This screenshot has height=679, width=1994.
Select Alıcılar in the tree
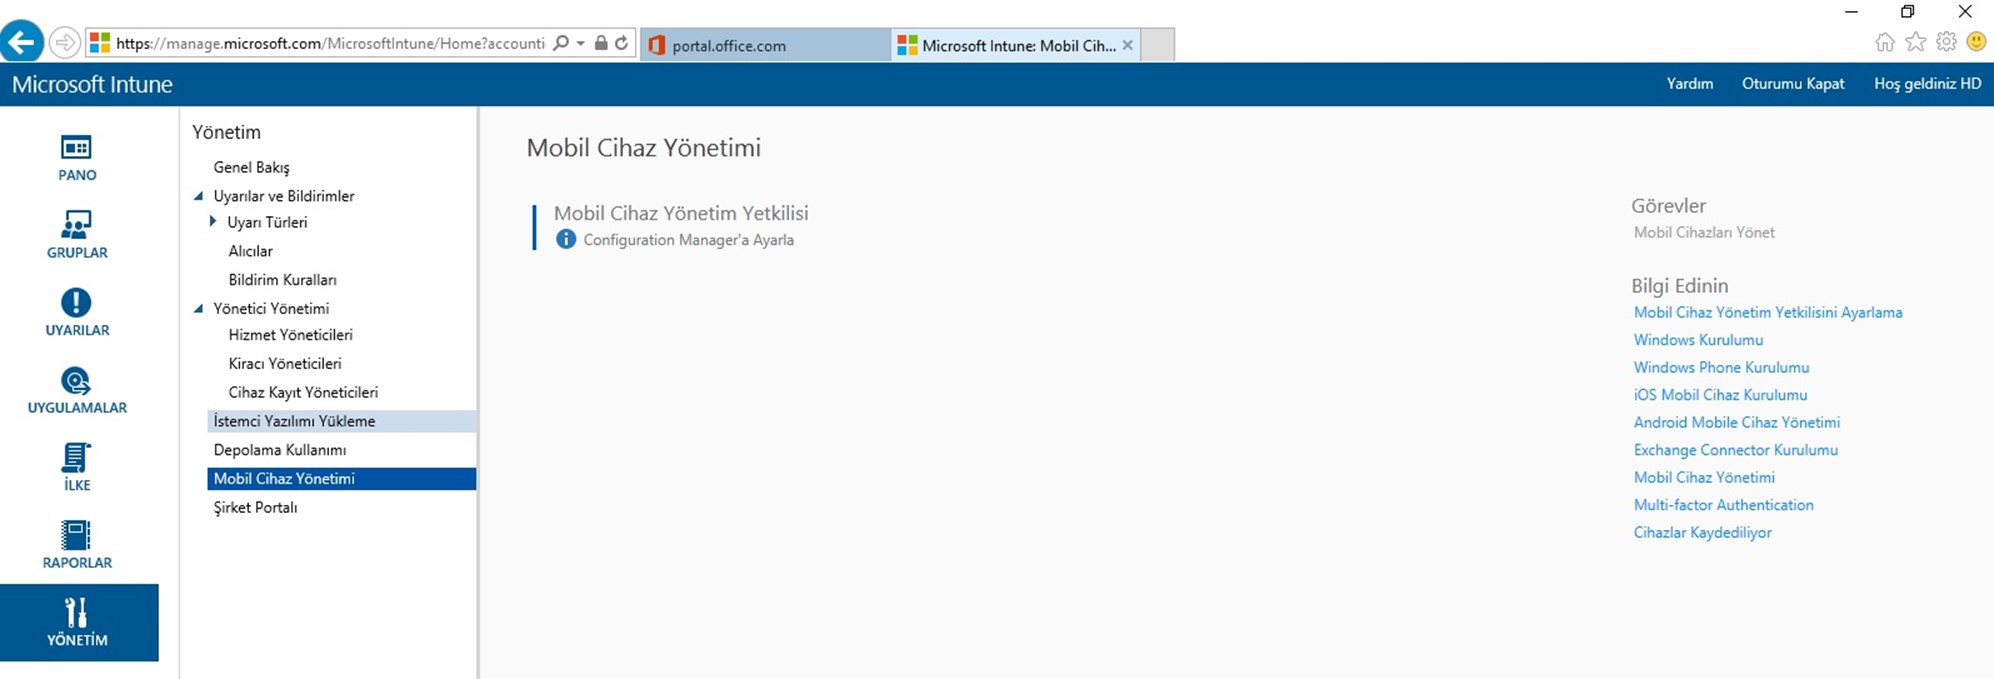[250, 251]
